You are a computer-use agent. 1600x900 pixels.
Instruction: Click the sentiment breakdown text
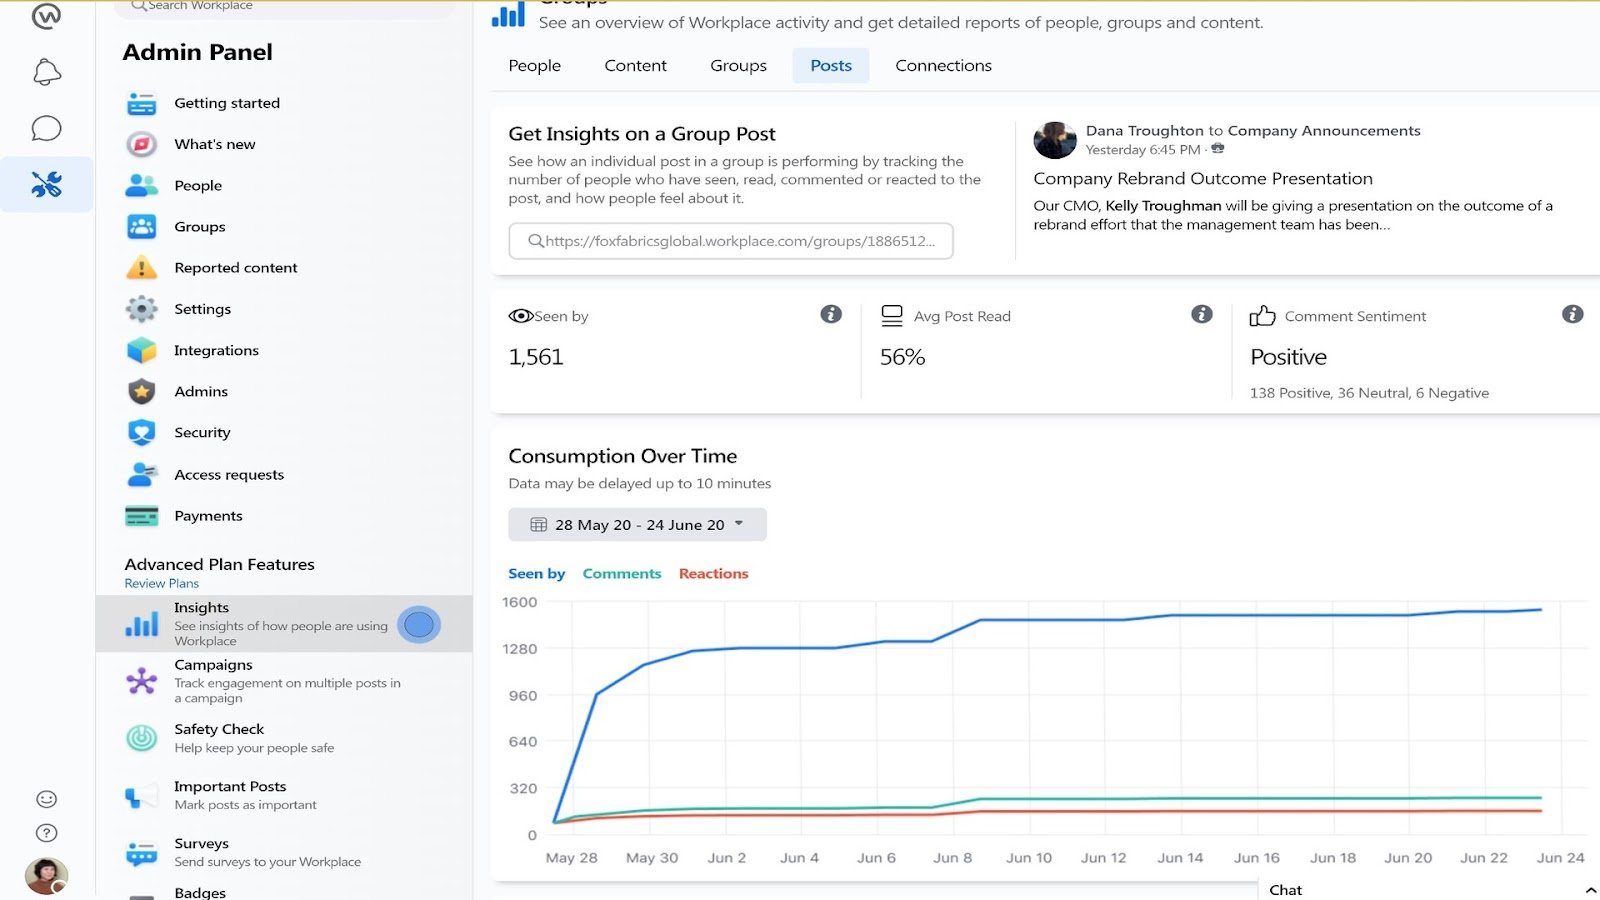(x=1369, y=393)
